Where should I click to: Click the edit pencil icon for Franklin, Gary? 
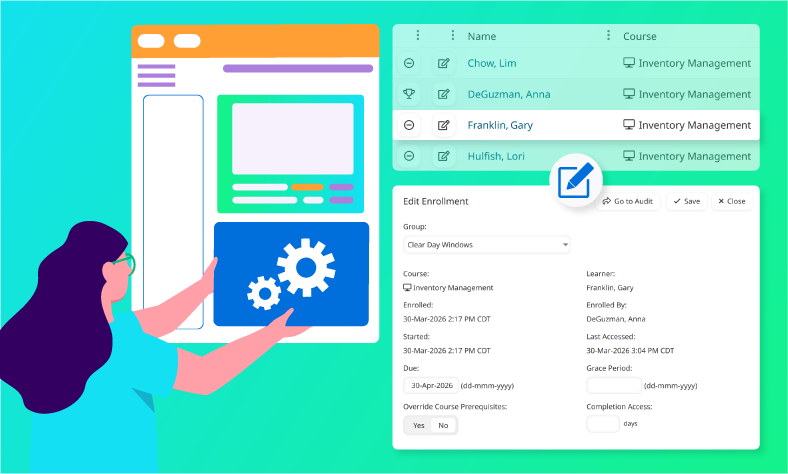click(x=444, y=125)
